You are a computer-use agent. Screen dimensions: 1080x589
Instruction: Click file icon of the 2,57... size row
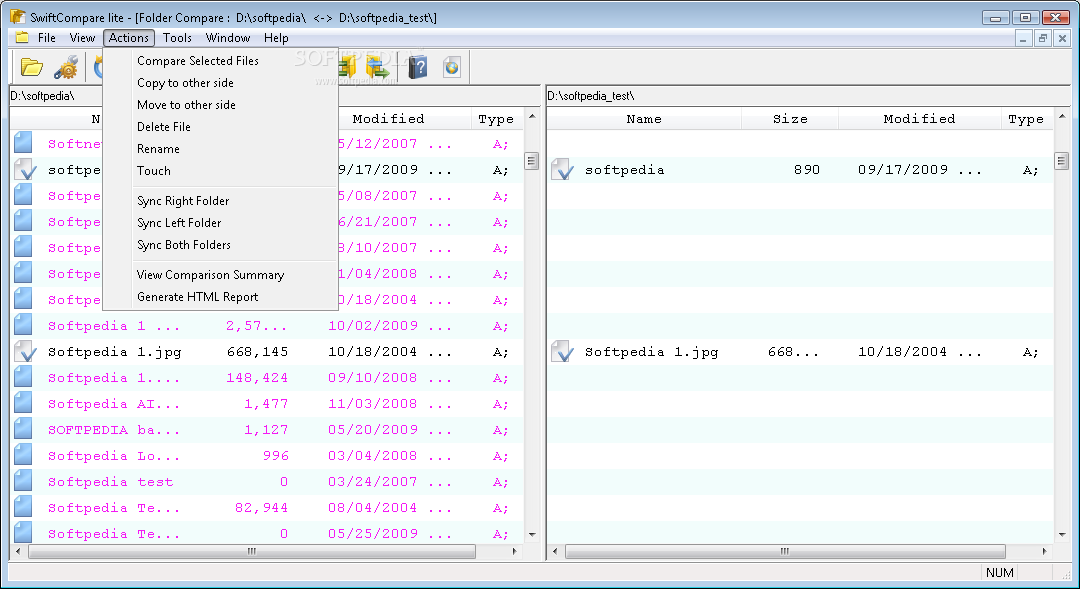click(23, 325)
